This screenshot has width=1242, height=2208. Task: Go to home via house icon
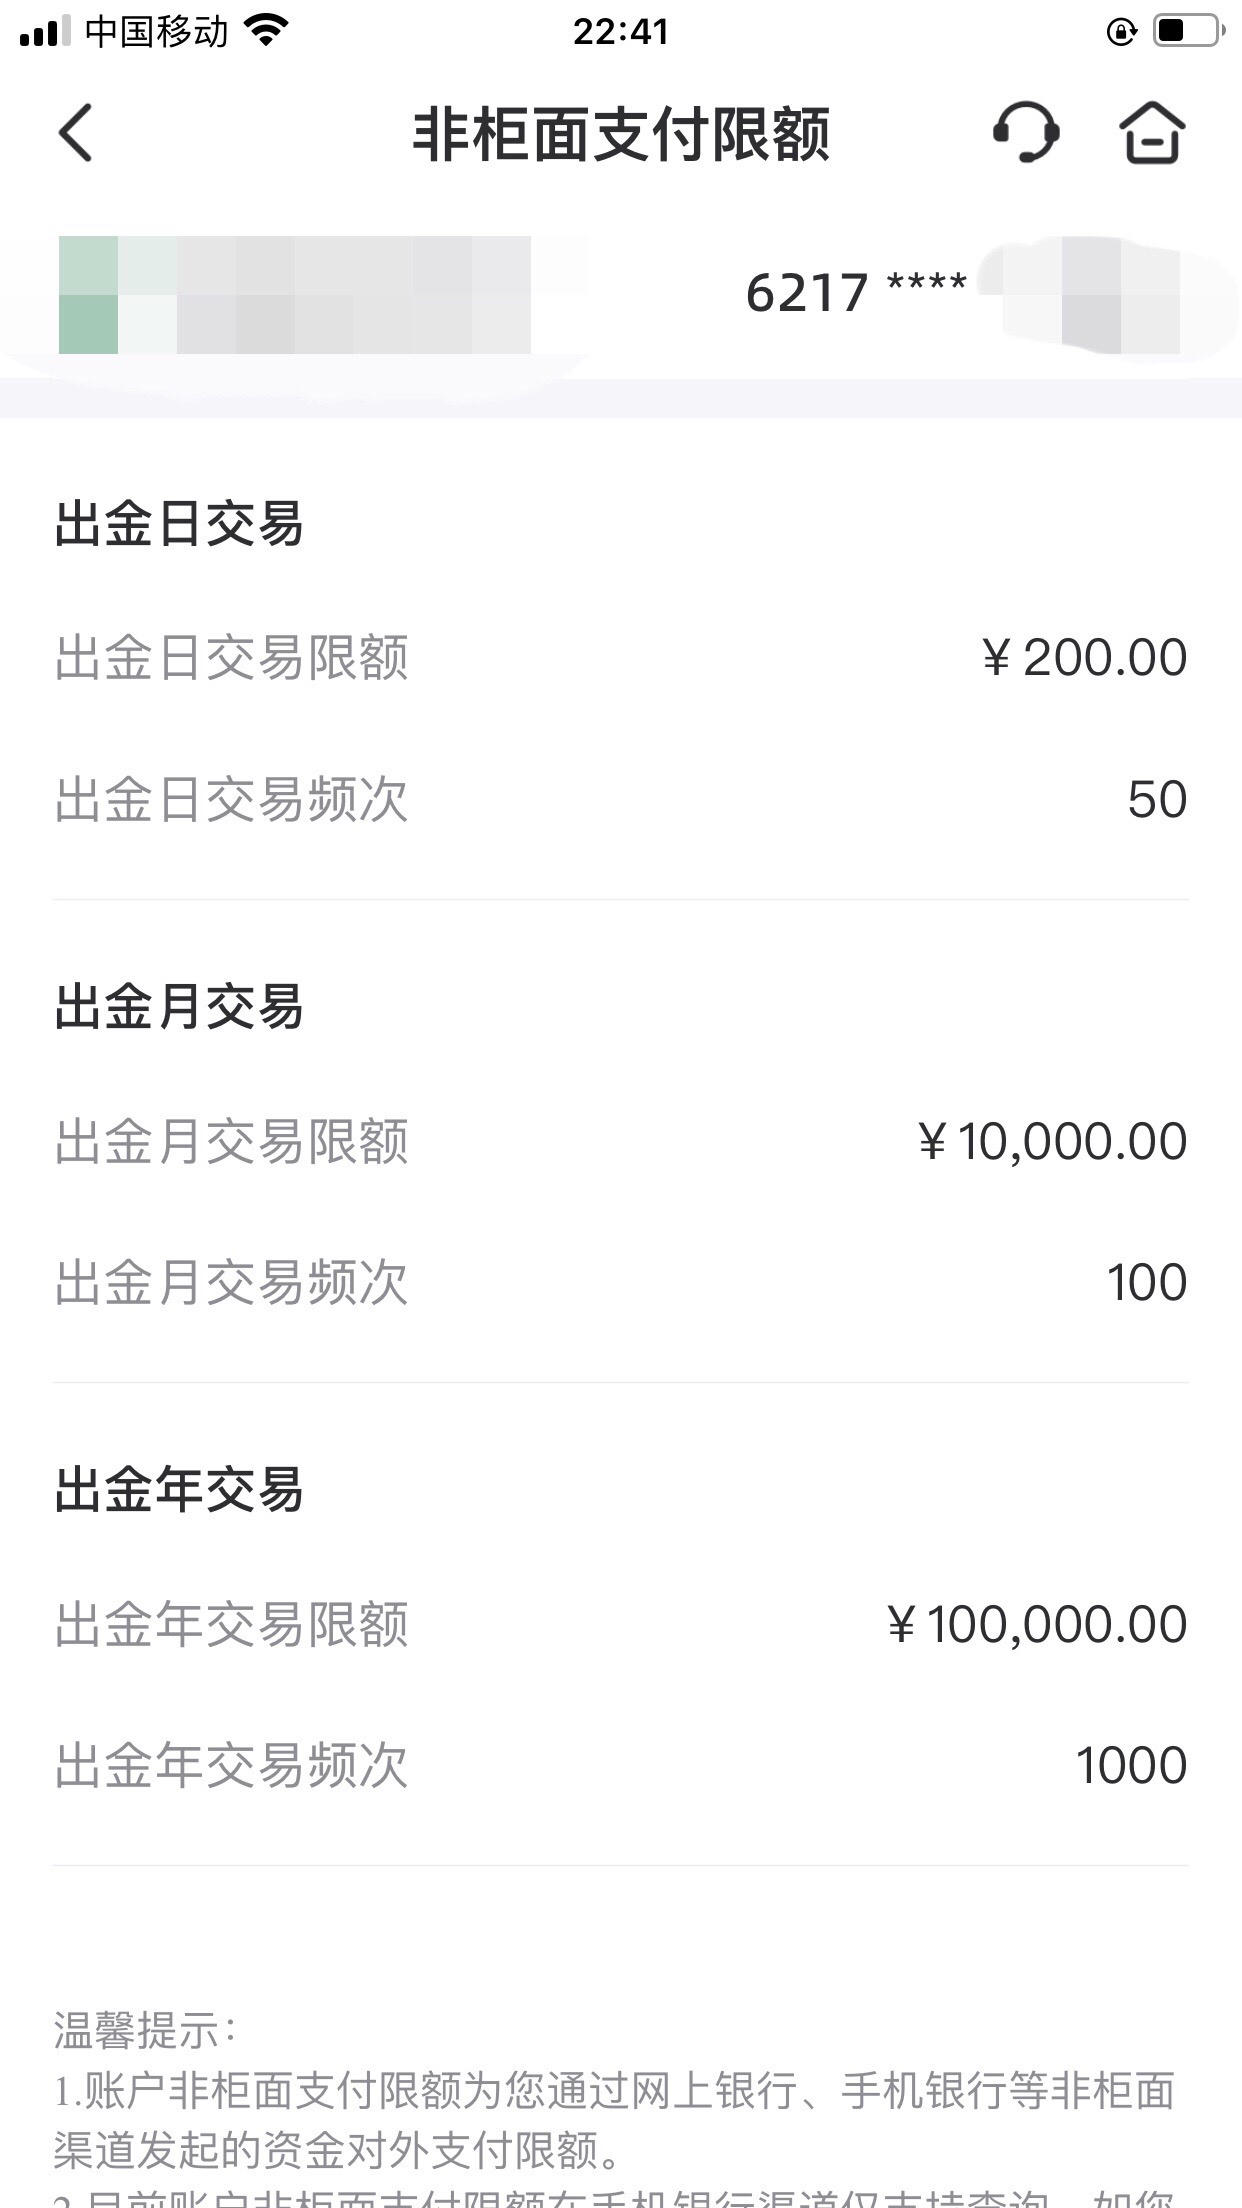coord(1152,132)
